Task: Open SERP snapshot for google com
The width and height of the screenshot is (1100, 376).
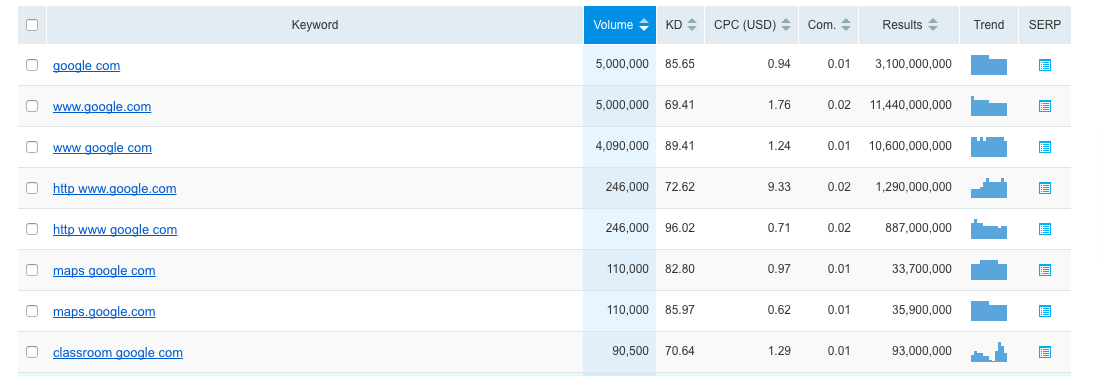Action: tap(1045, 65)
